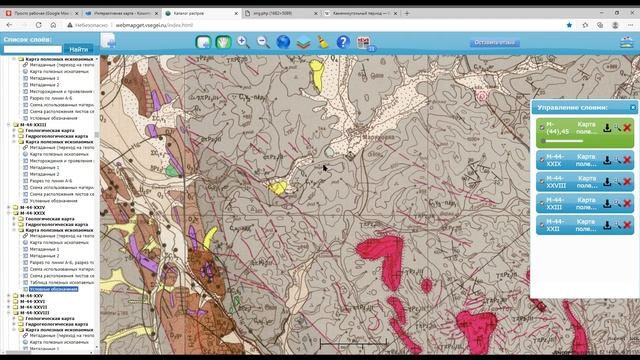Click the broom clear icon
This screenshot has width=640, height=360.
[323, 42]
